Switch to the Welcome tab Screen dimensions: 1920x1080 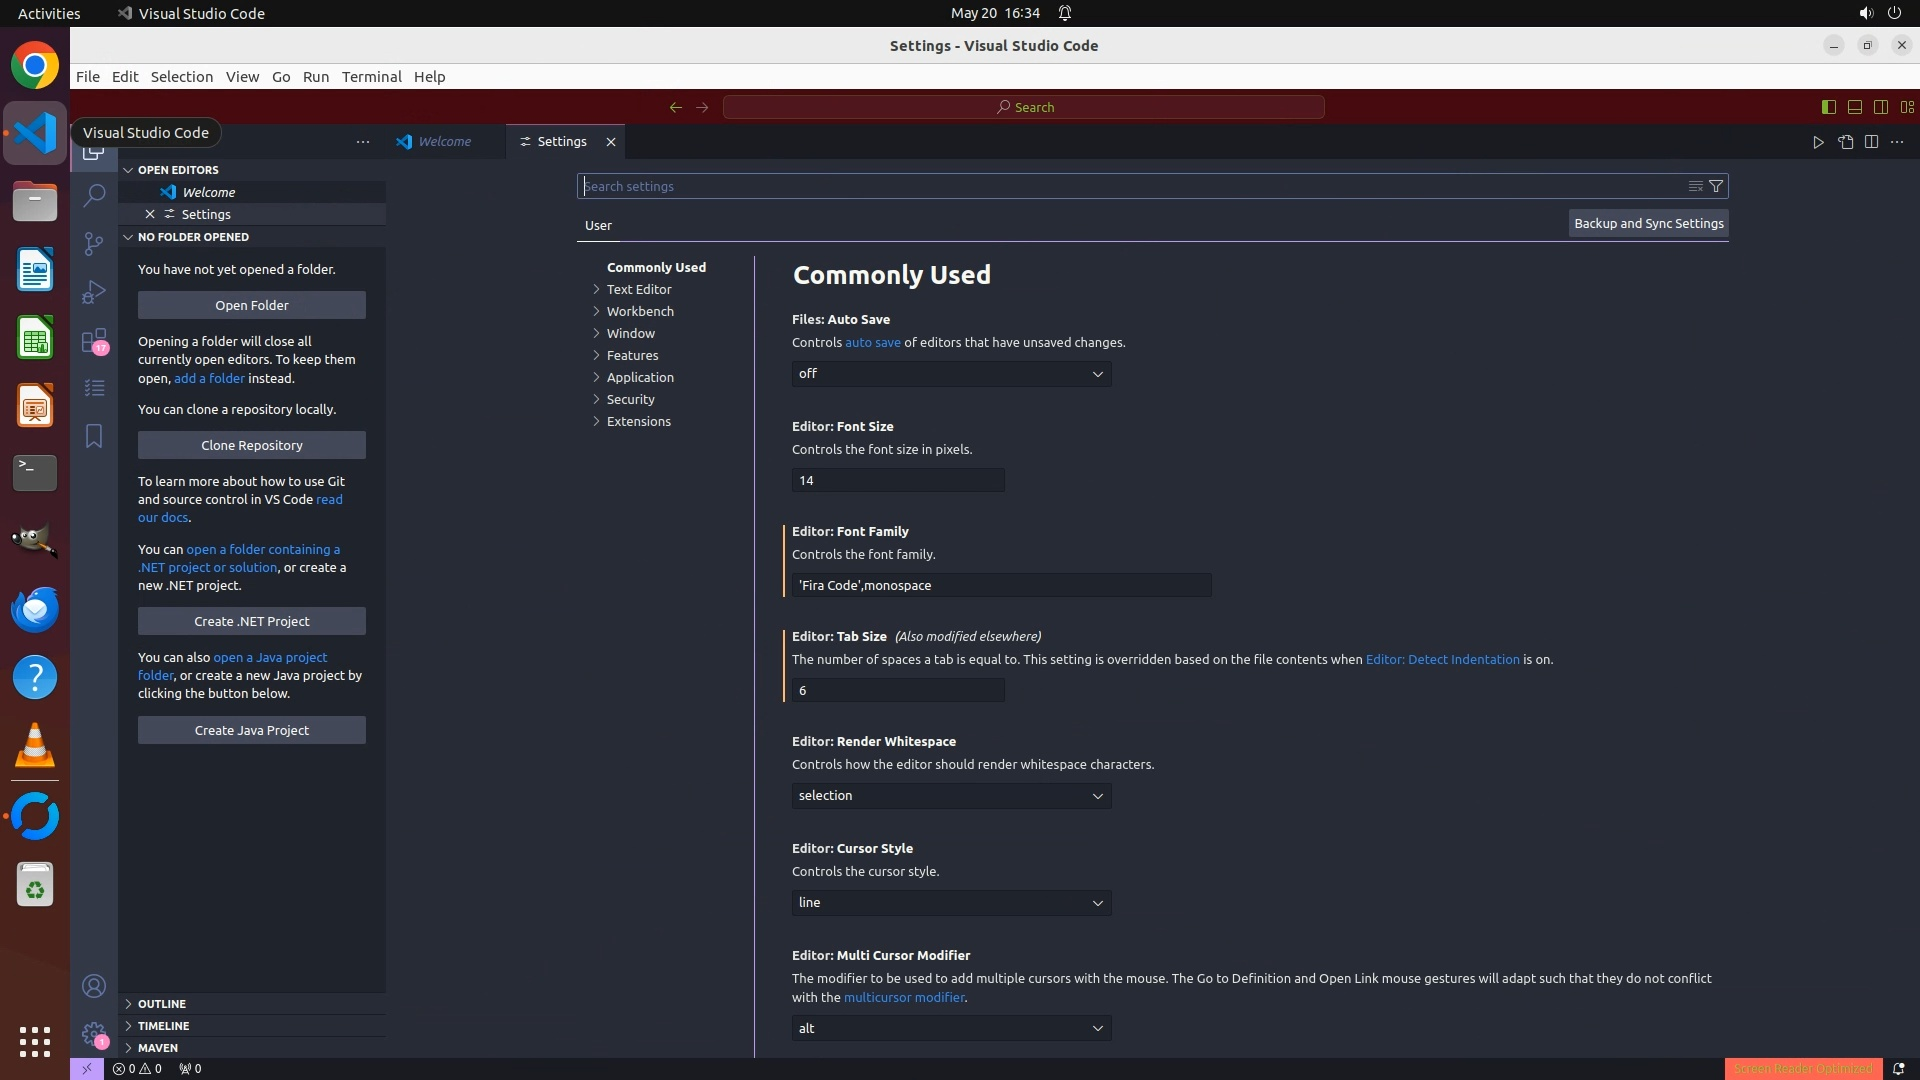(444, 142)
